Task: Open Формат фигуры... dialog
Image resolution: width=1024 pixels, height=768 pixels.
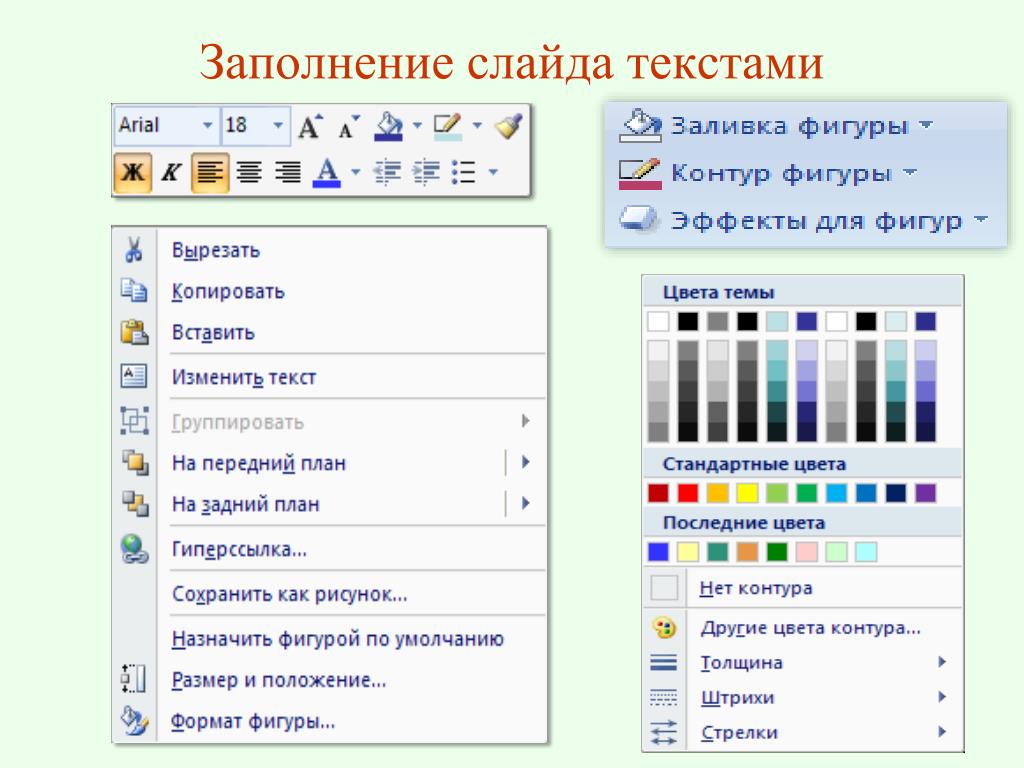Action: coord(329,721)
